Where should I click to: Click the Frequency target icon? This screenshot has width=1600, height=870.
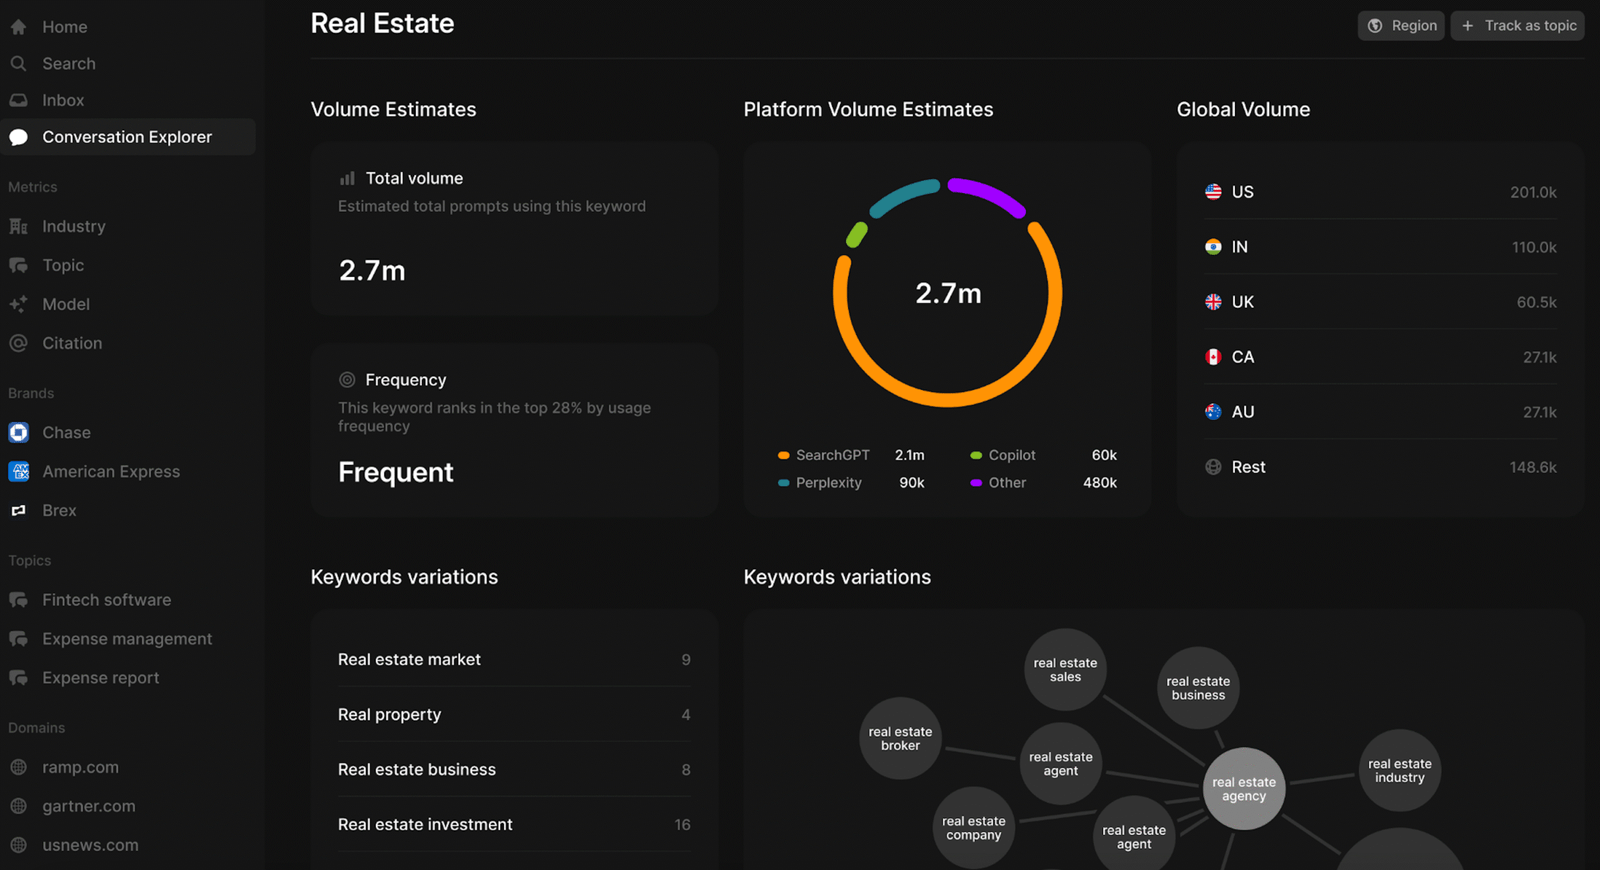click(x=347, y=380)
